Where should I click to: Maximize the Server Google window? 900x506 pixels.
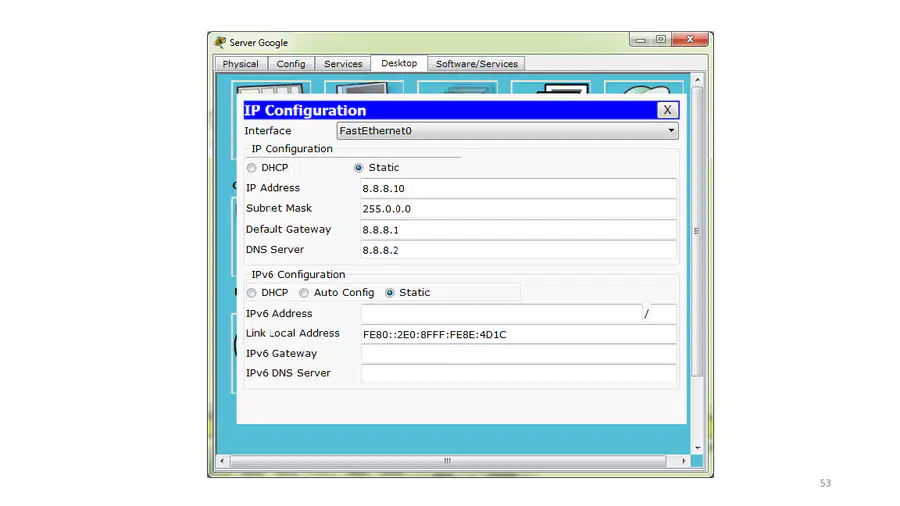[x=661, y=40]
